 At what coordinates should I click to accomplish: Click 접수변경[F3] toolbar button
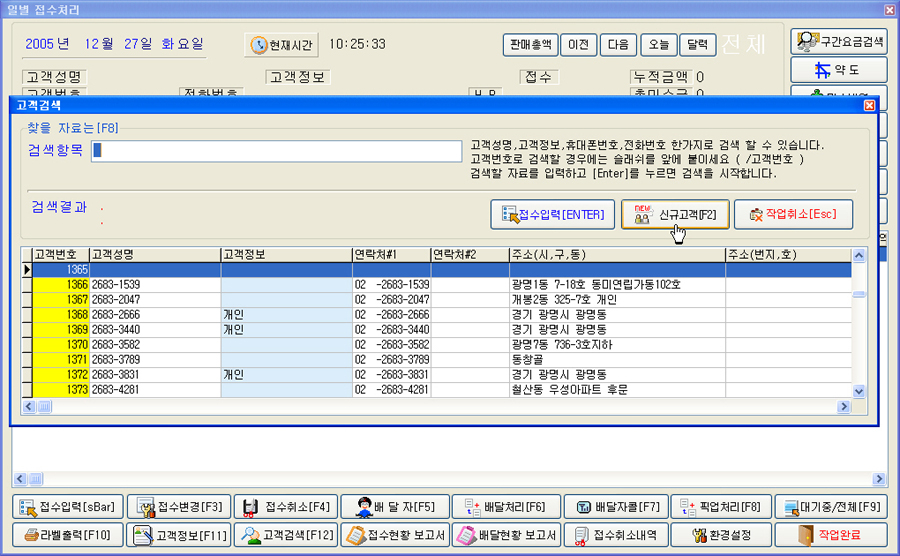click(179, 507)
